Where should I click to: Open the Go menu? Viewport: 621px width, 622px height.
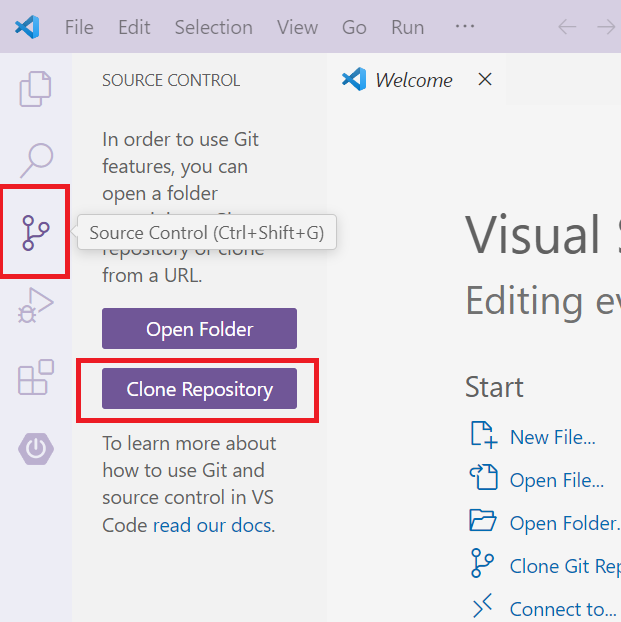[x=354, y=27]
